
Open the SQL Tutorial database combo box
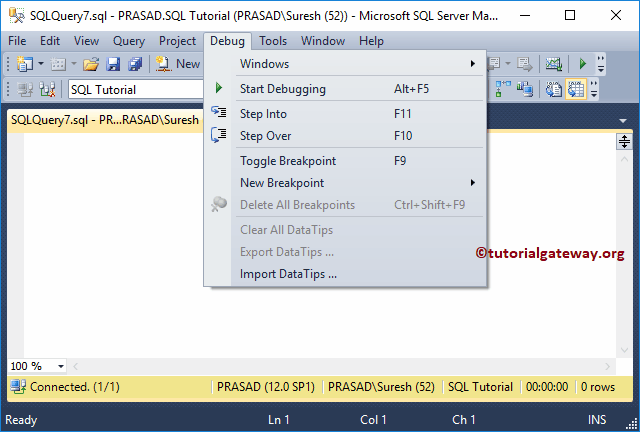coord(136,89)
